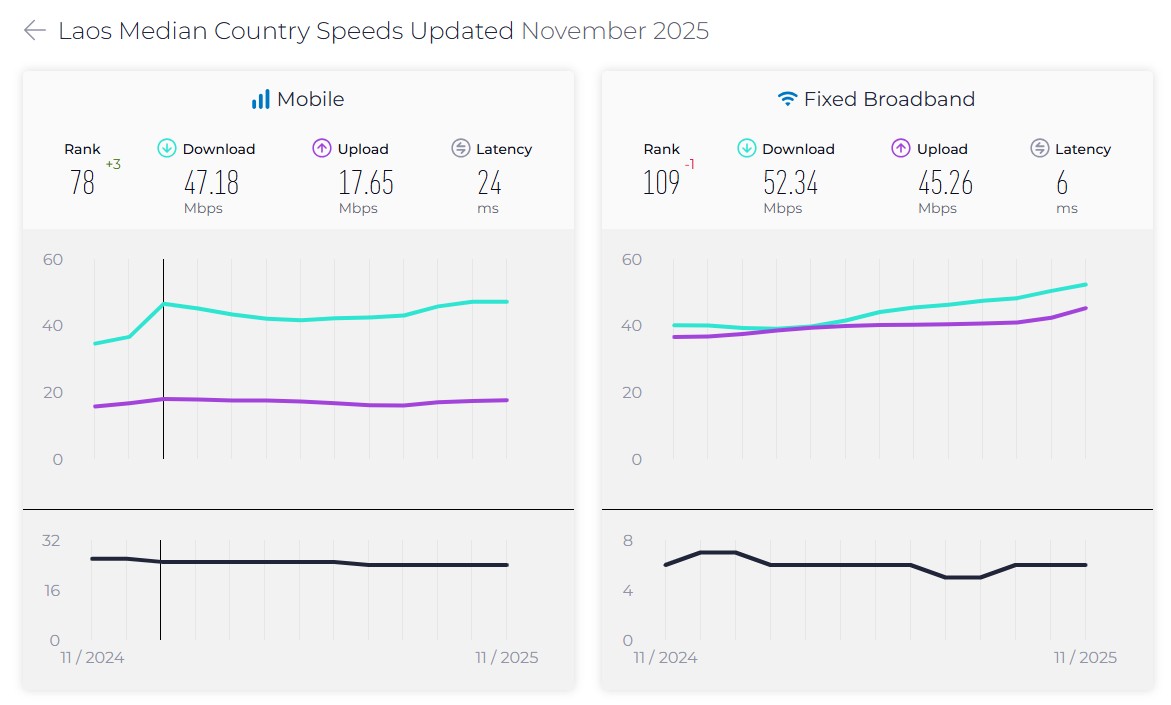Viewport: 1171px width, 705px height.
Task: Click the 11 / 2025 label under Mobile chart
Action: (x=506, y=657)
